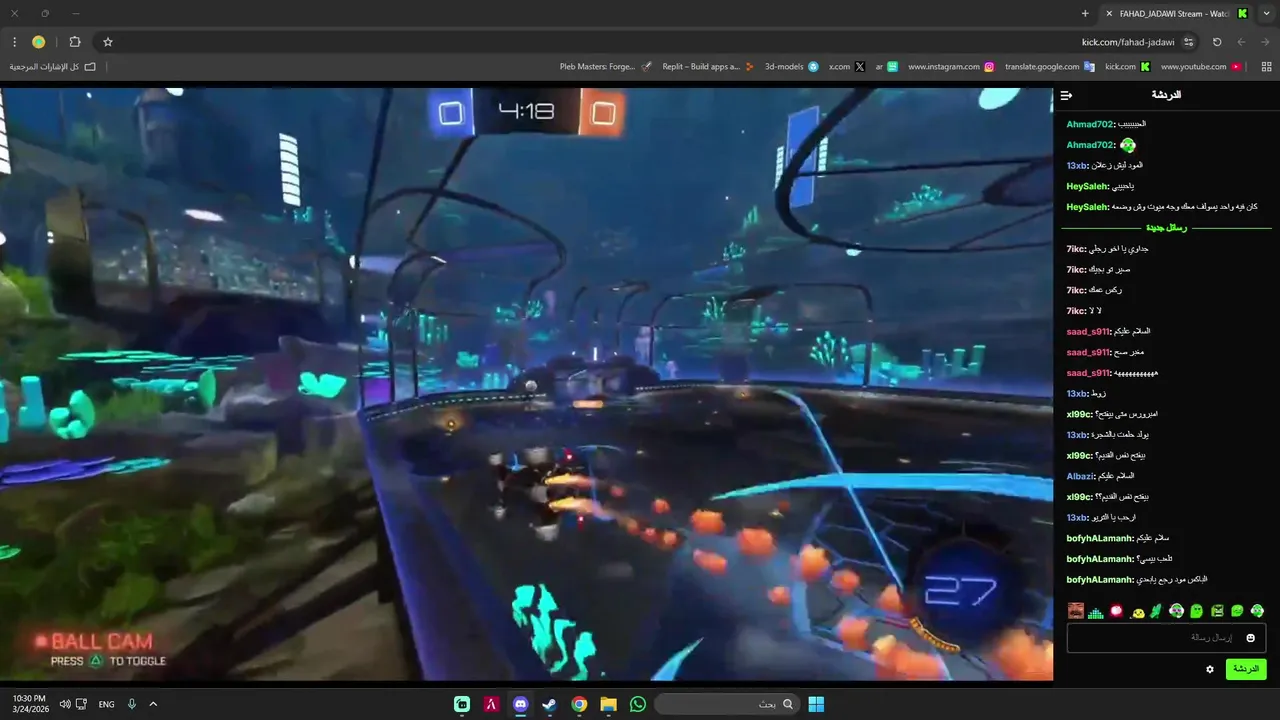
Task: Click username saad_s911 in greeting message
Action: click(1088, 331)
